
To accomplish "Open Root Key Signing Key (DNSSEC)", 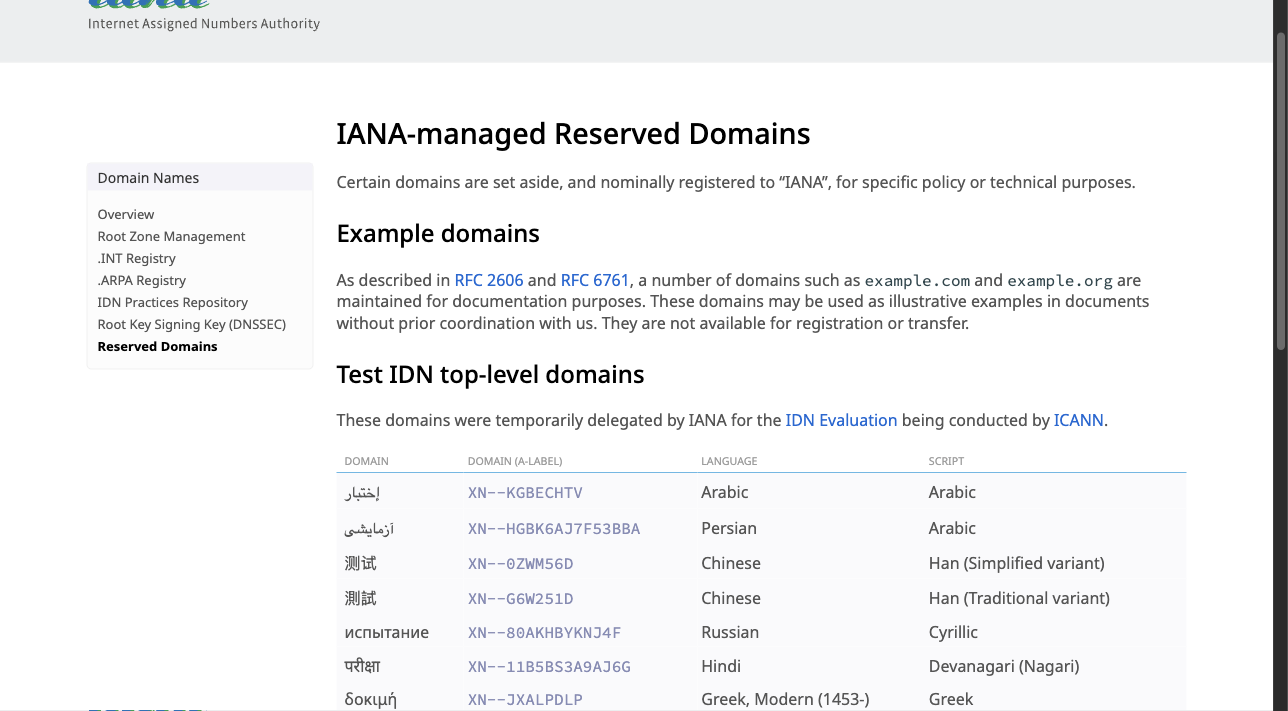I will click(x=191, y=324).
